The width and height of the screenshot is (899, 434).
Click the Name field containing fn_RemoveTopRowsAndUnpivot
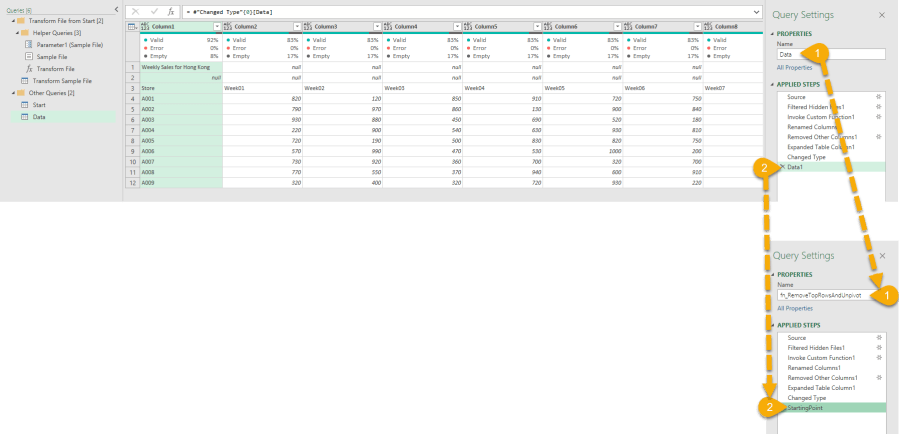point(824,296)
